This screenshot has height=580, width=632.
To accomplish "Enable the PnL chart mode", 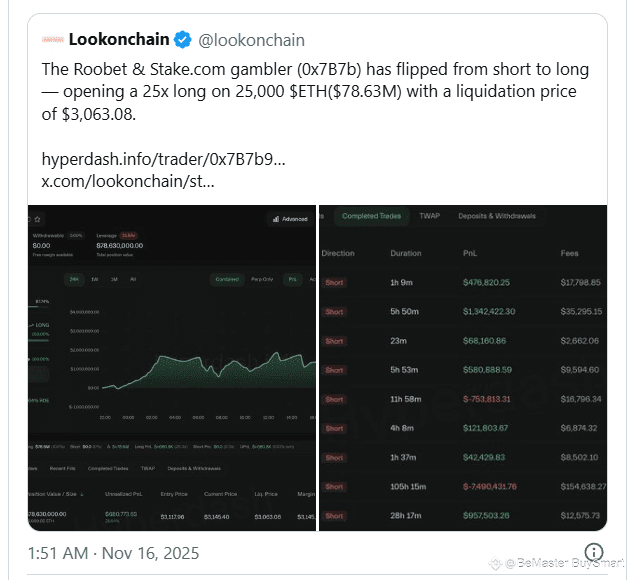I will (291, 279).
